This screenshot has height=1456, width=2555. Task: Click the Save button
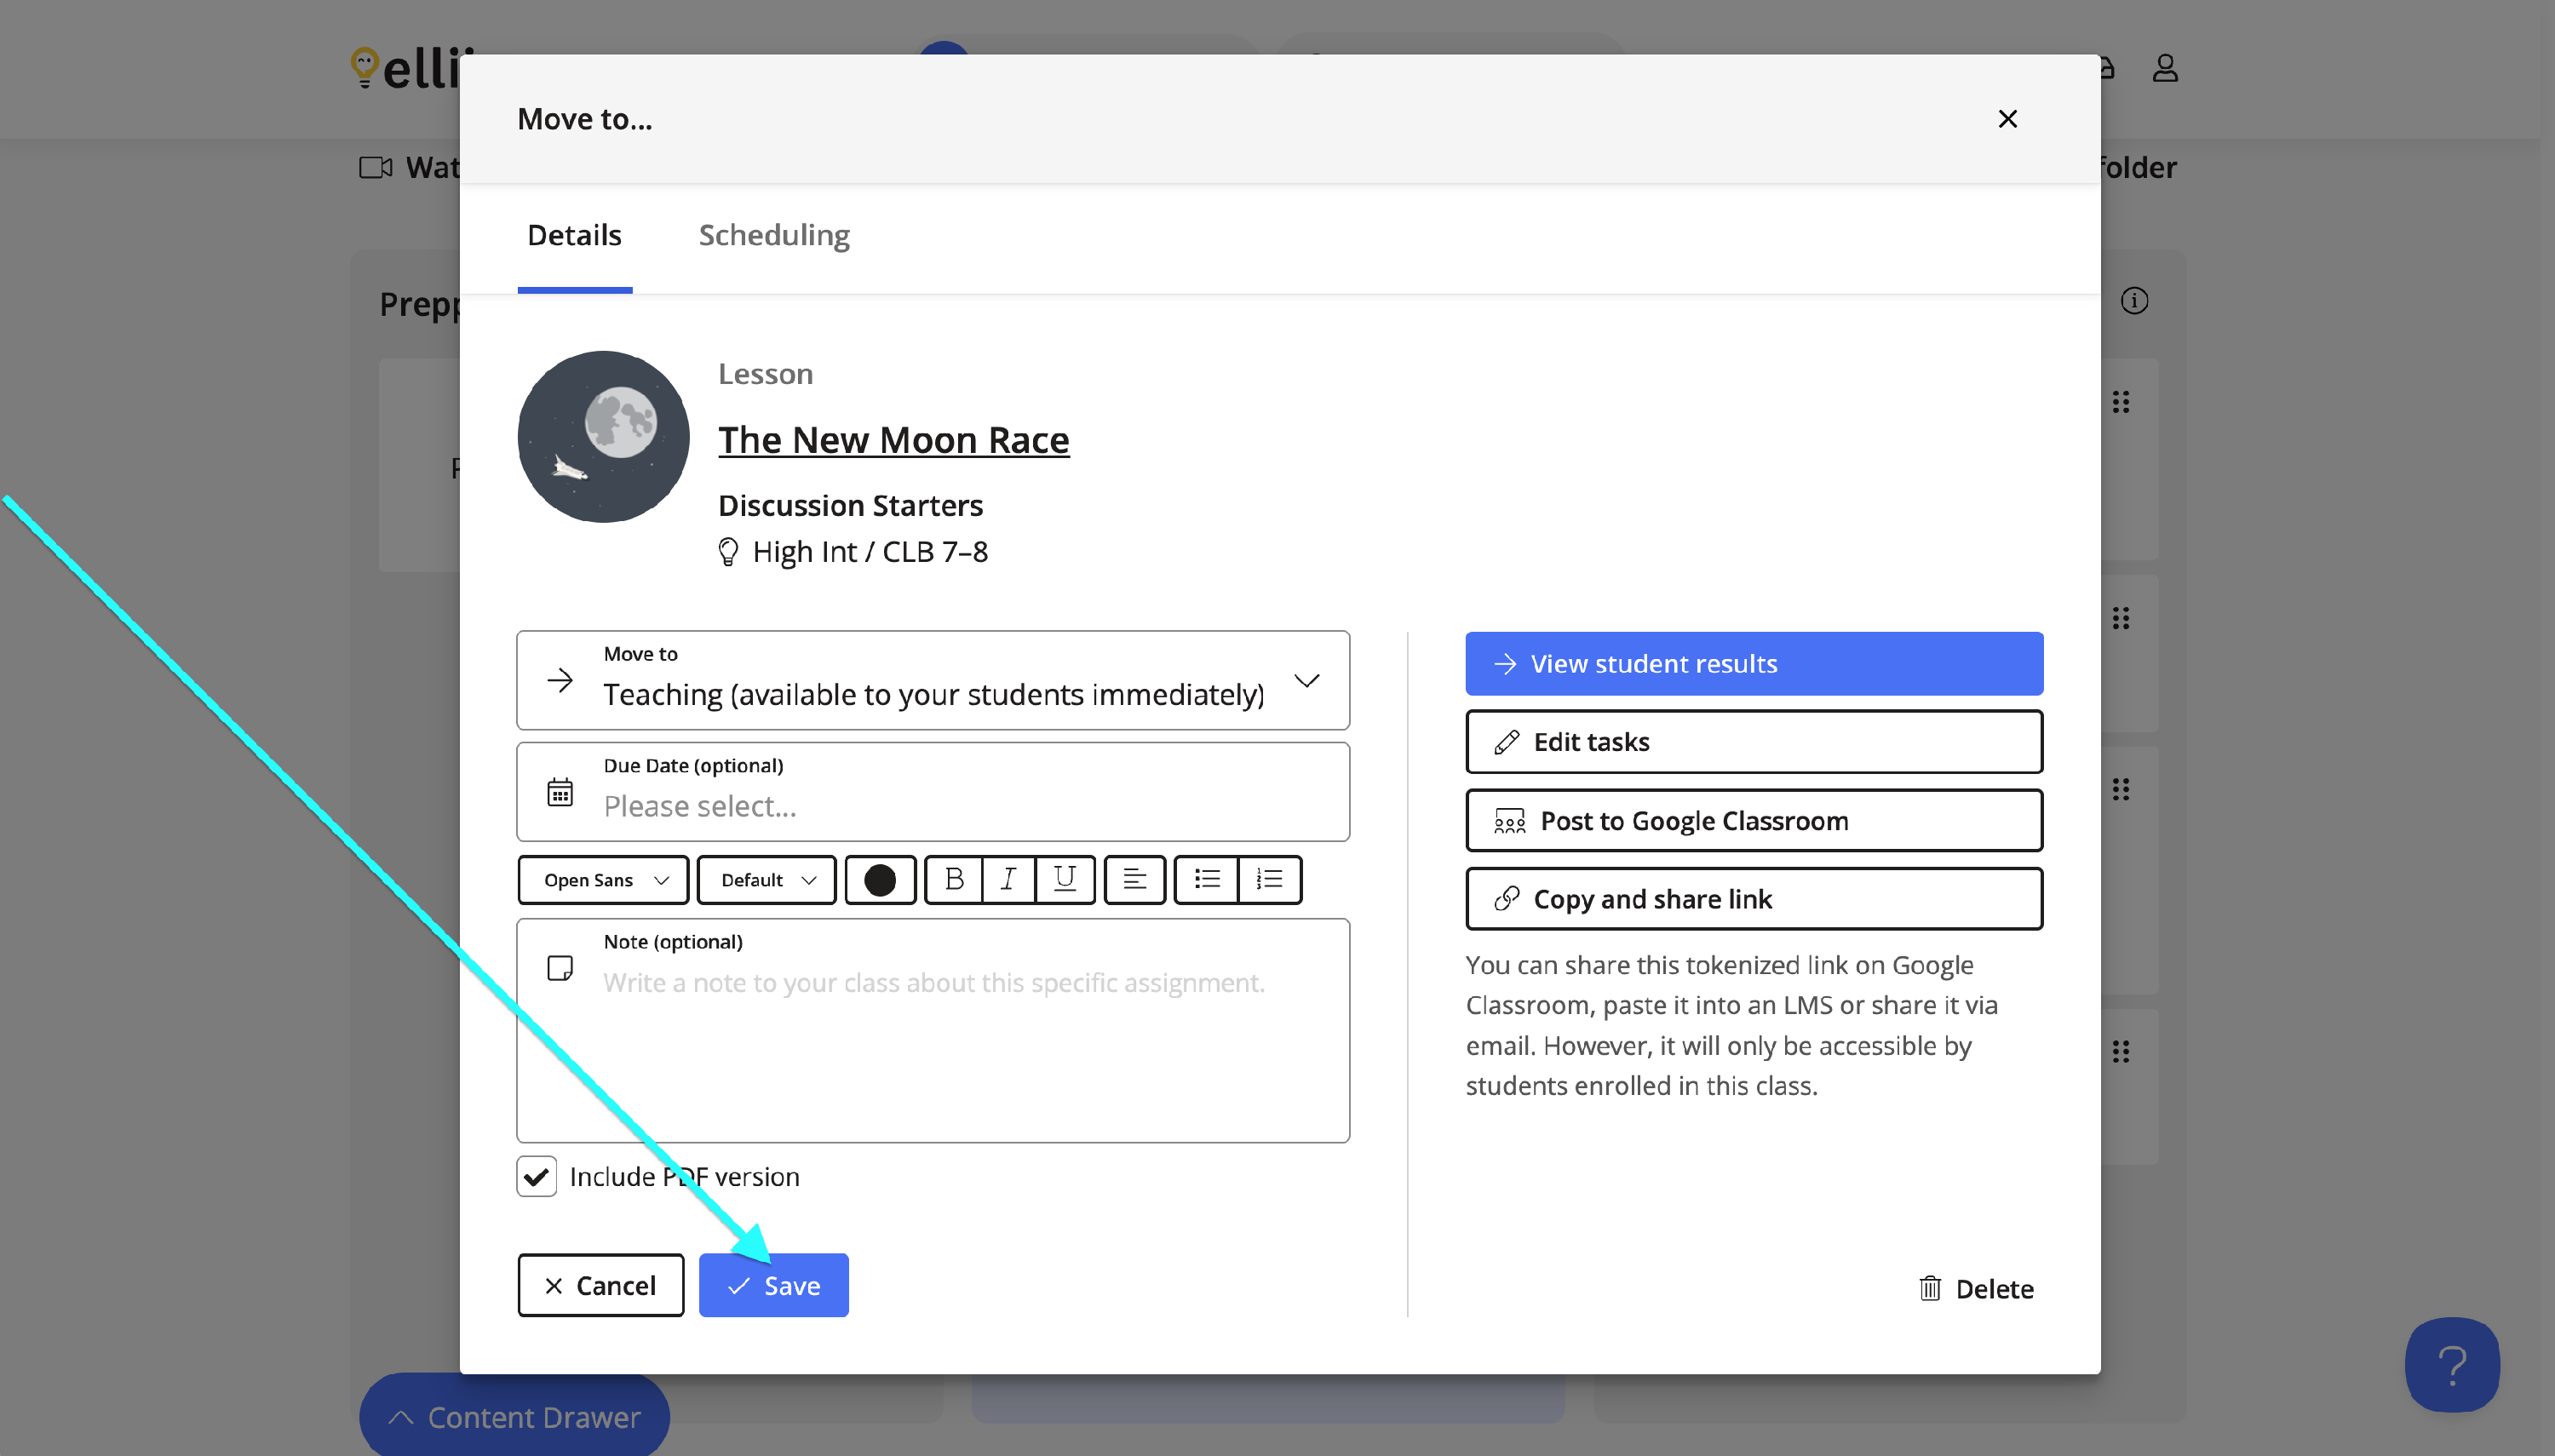click(773, 1285)
